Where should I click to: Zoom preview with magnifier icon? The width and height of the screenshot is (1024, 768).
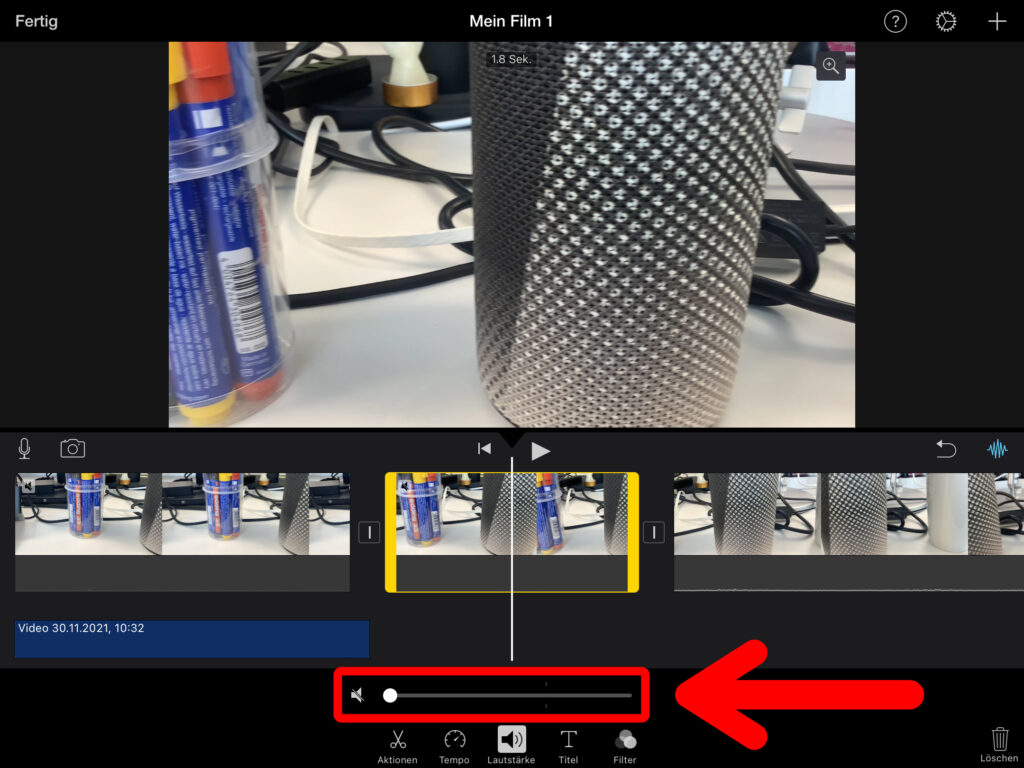830,66
